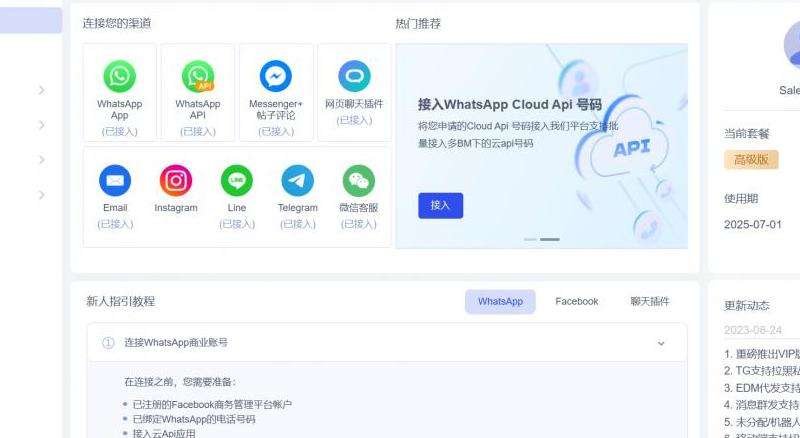Viewport: 800px width, 438px height.
Task: Click the 当前套餐 label
Action: pos(746,134)
